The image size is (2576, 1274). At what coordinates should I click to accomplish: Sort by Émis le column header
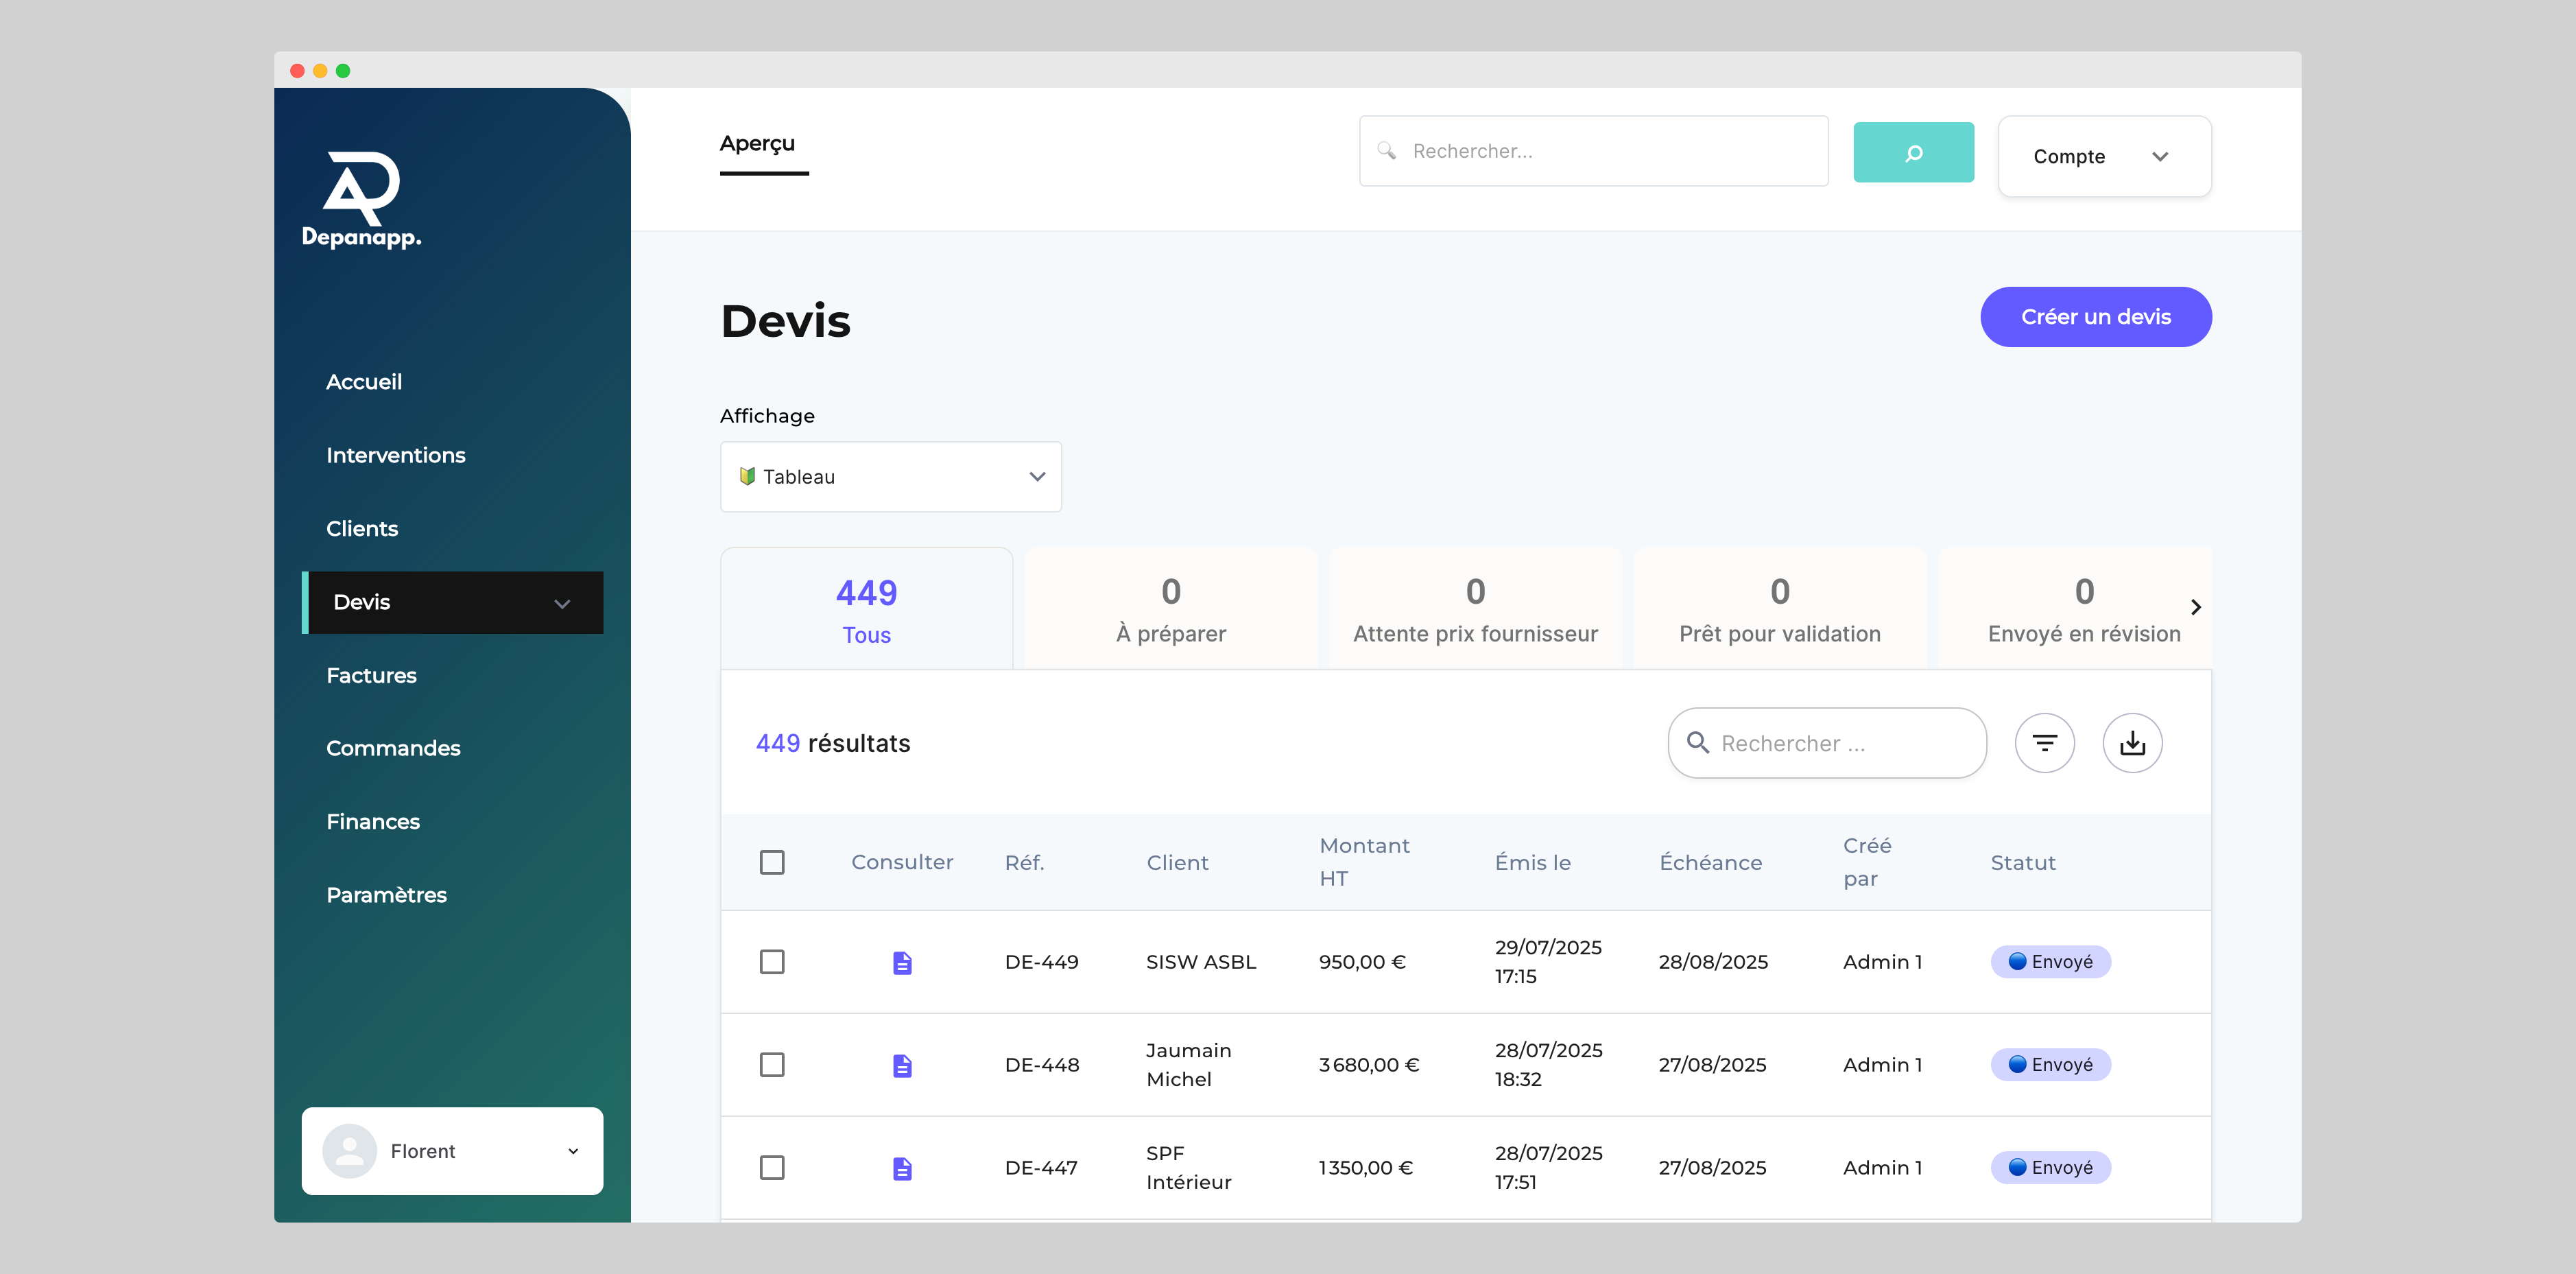pyautogui.click(x=1532, y=863)
